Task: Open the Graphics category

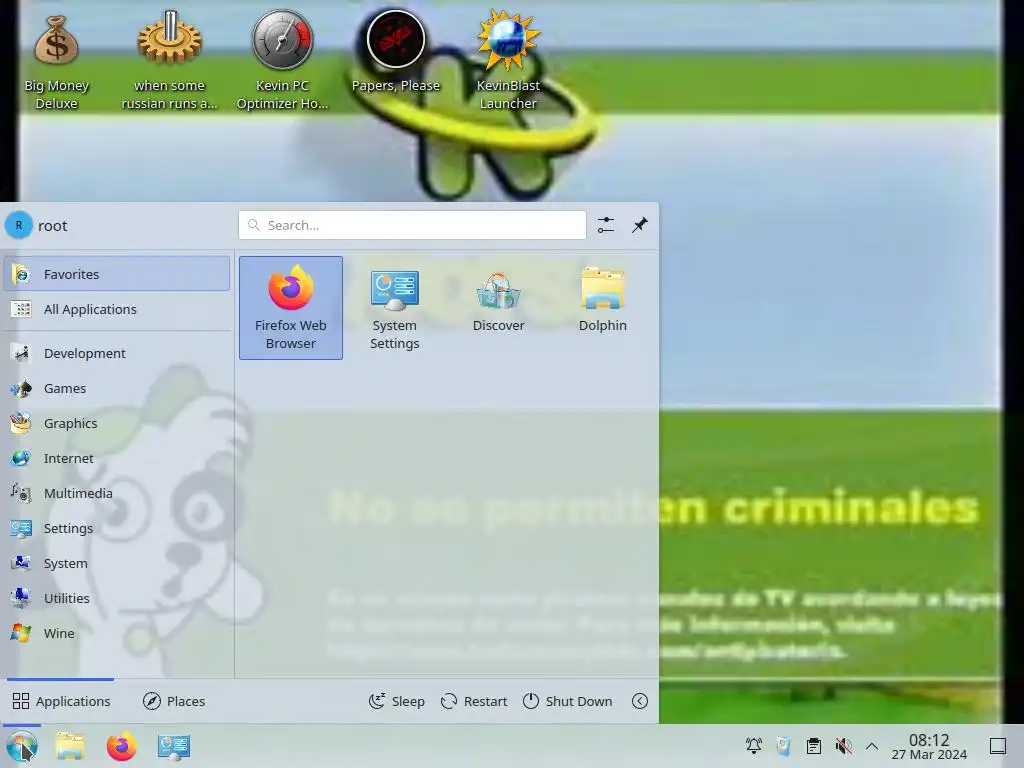Action: coord(117,423)
